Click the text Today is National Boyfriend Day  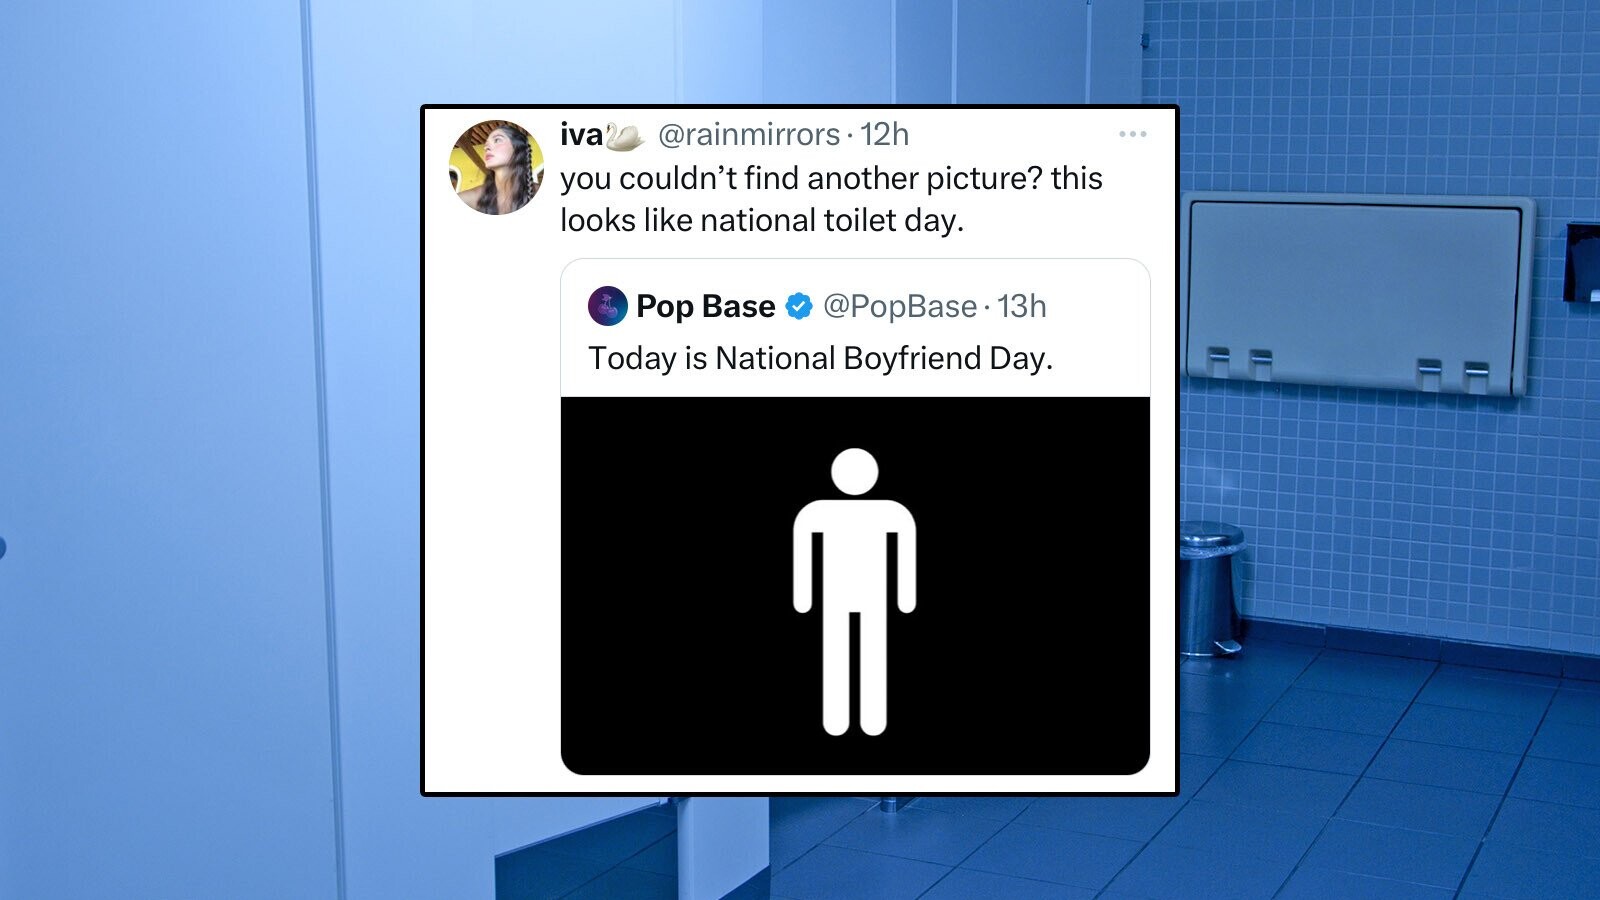click(821, 358)
